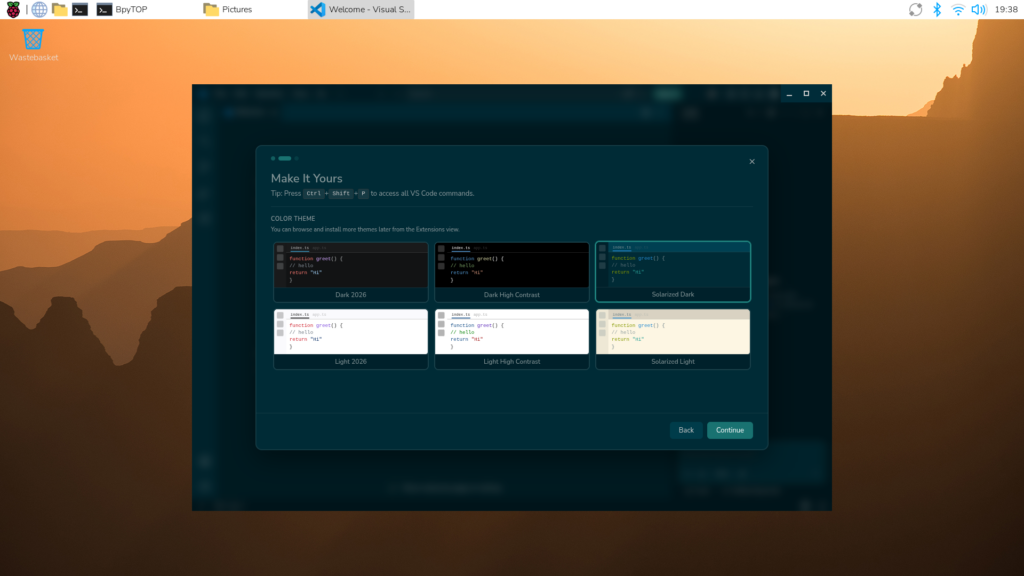Open the file manager folder icon
Screen dimensions: 1024x576
59,9
